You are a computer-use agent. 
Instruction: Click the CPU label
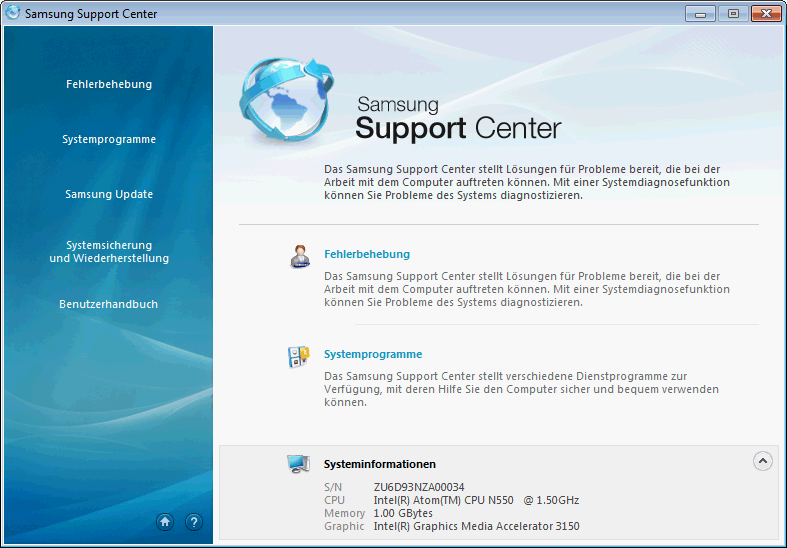click(334, 500)
